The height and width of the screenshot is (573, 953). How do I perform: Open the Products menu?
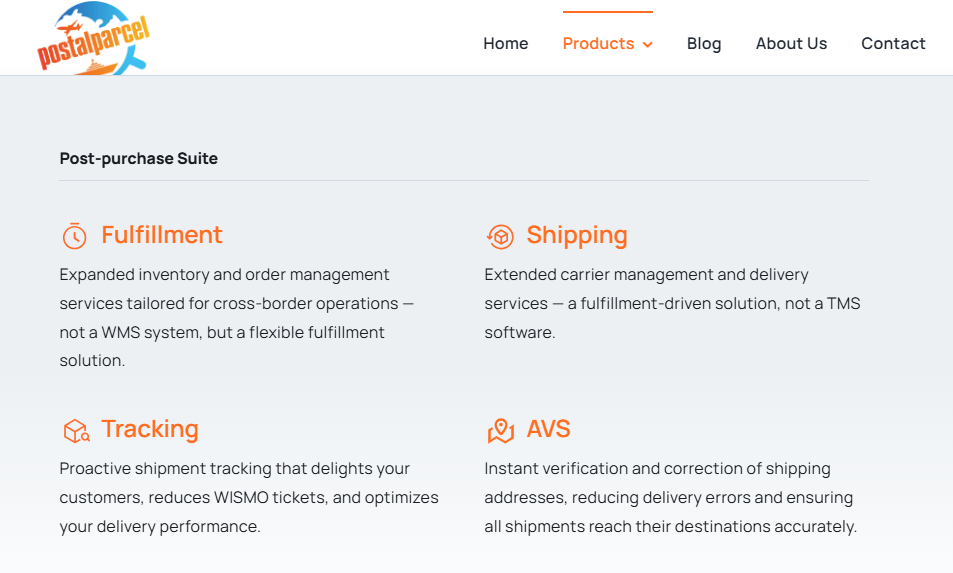click(x=599, y=44)
